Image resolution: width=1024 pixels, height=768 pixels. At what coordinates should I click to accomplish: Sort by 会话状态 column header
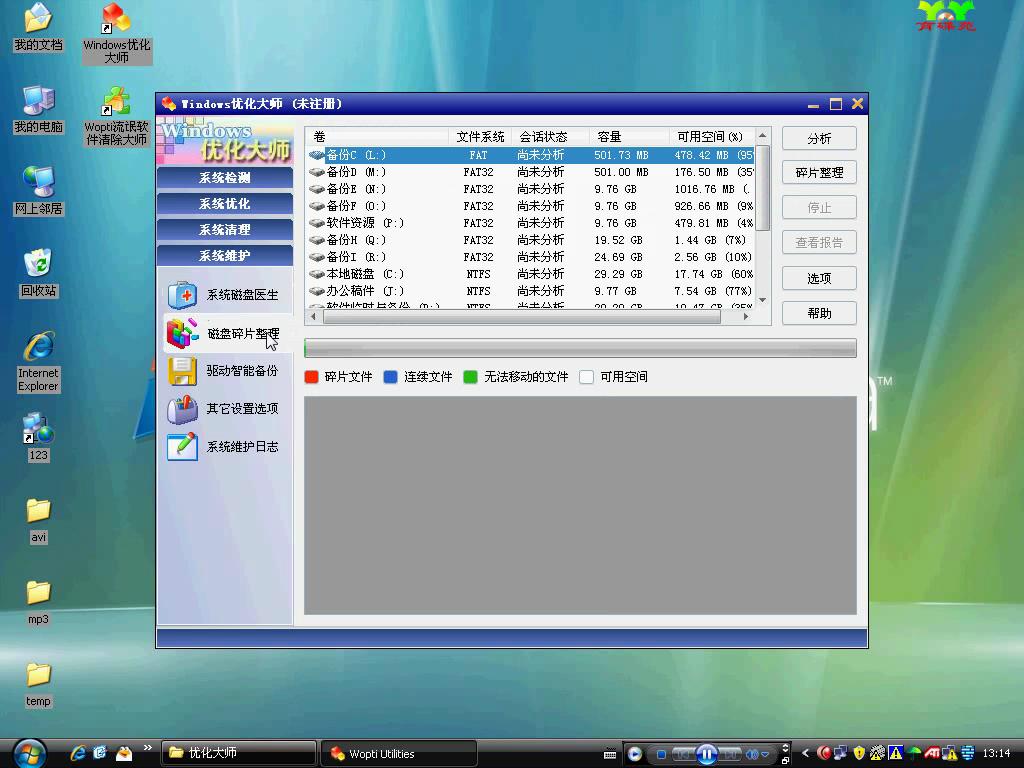(550, 136)
